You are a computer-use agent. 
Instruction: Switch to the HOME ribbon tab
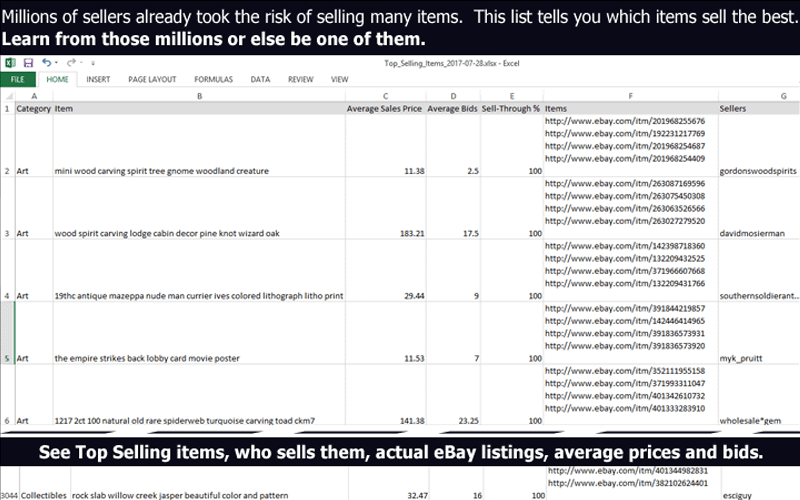[x=57, y=80]
